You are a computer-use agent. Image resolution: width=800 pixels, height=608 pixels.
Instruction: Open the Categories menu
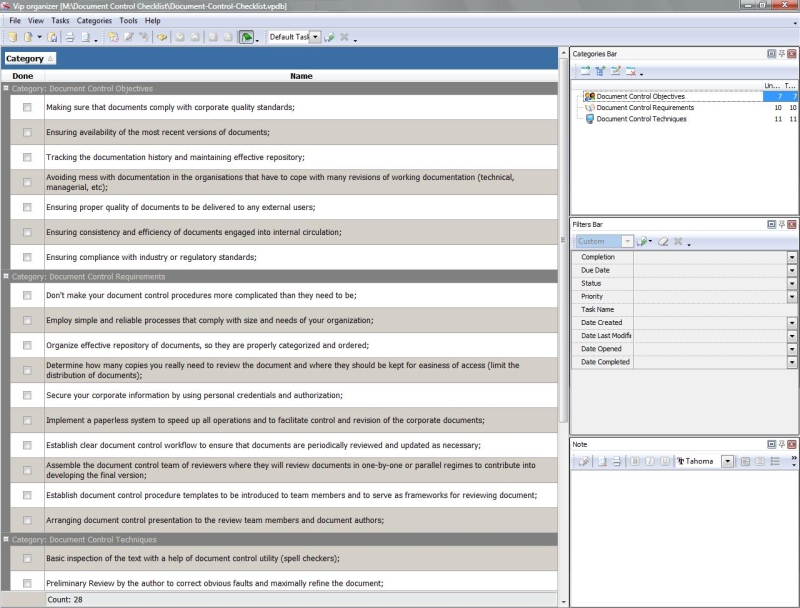tap(94, 20)
